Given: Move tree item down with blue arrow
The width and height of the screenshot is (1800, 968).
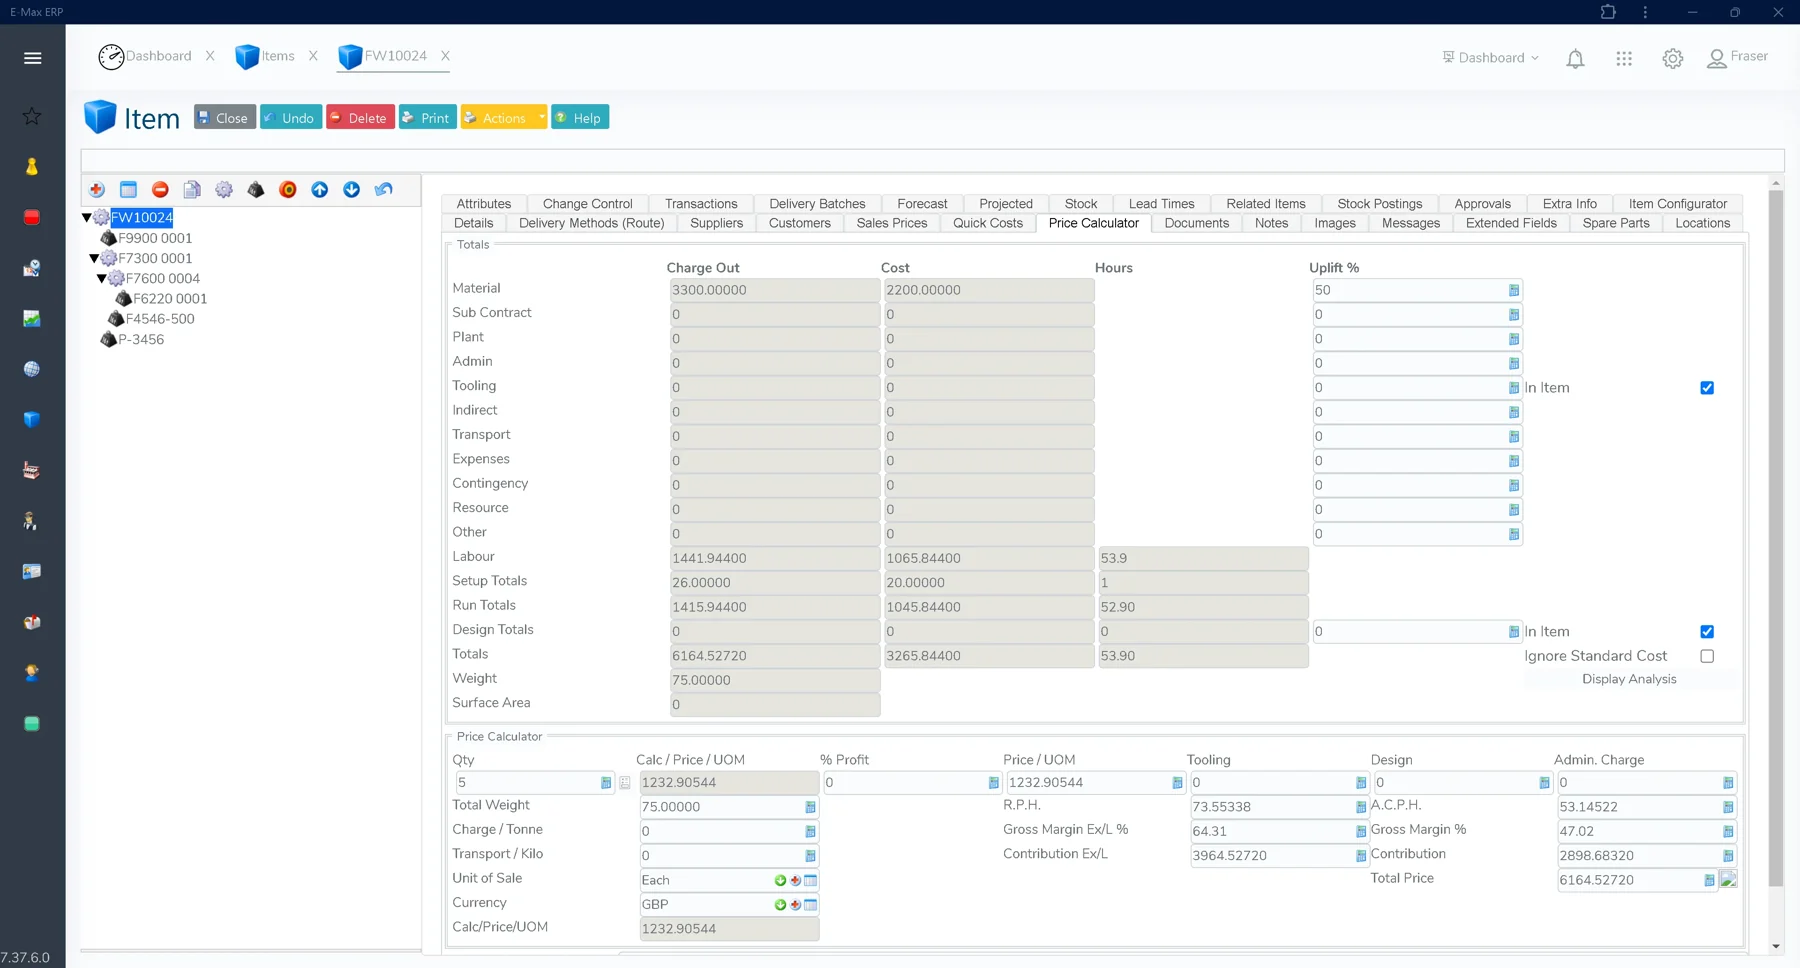Looking at the screenshot, I should click(352, 190).
